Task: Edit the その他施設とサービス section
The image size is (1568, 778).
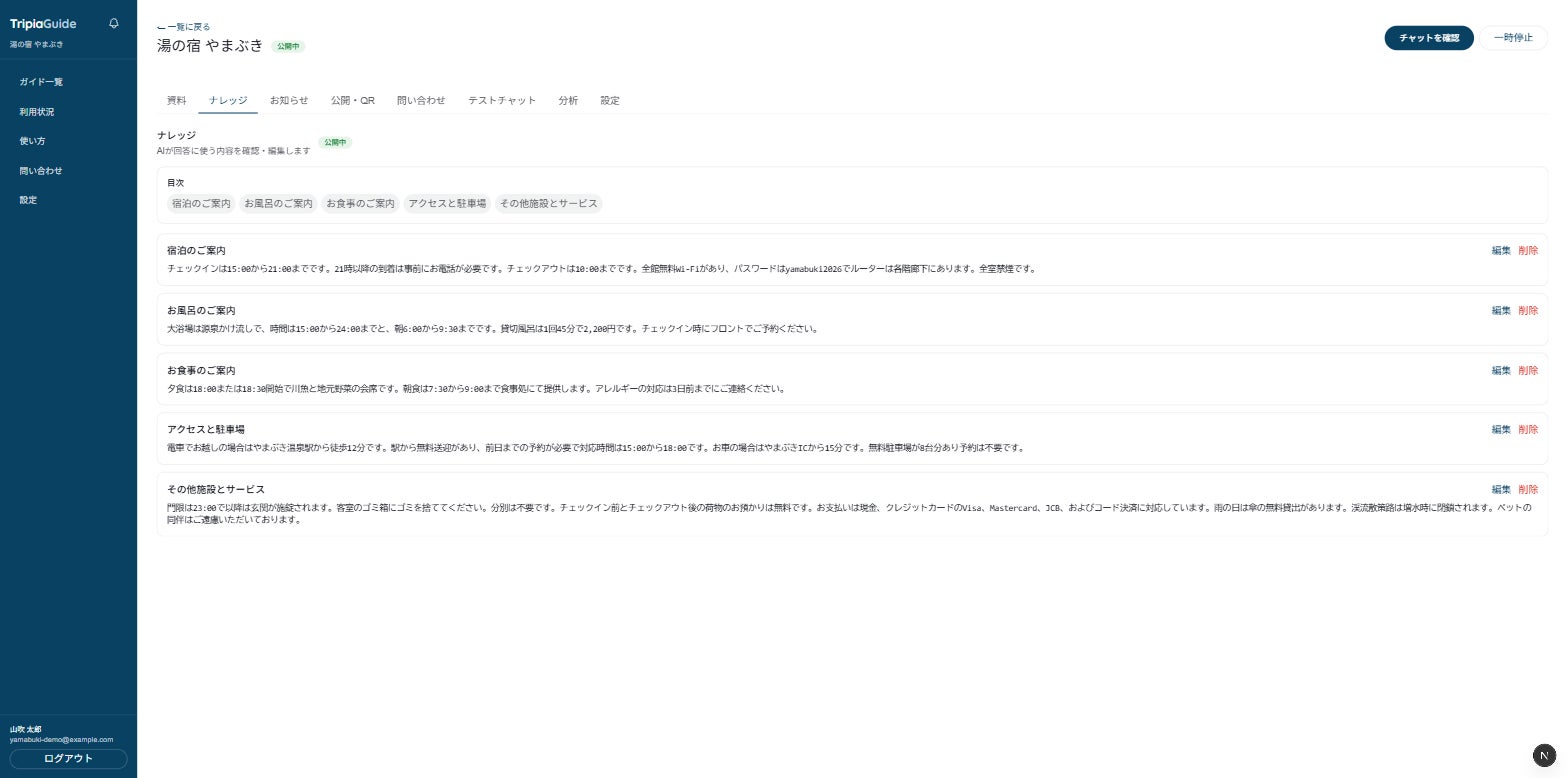Action: 1501,490
